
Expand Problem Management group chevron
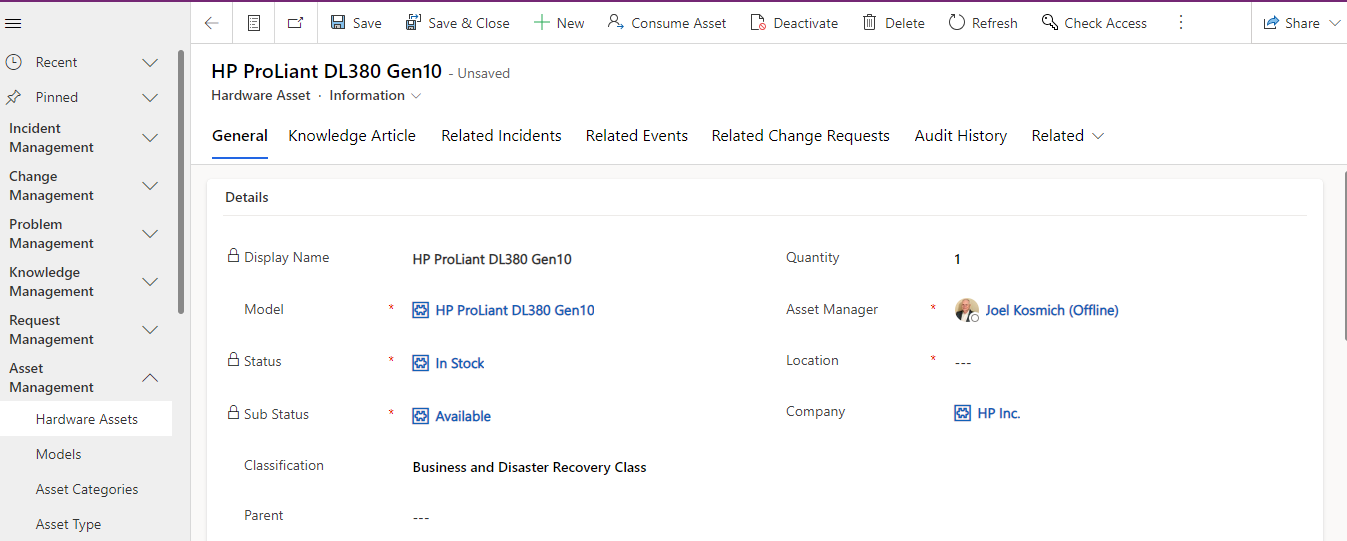(x=150, y=234)
